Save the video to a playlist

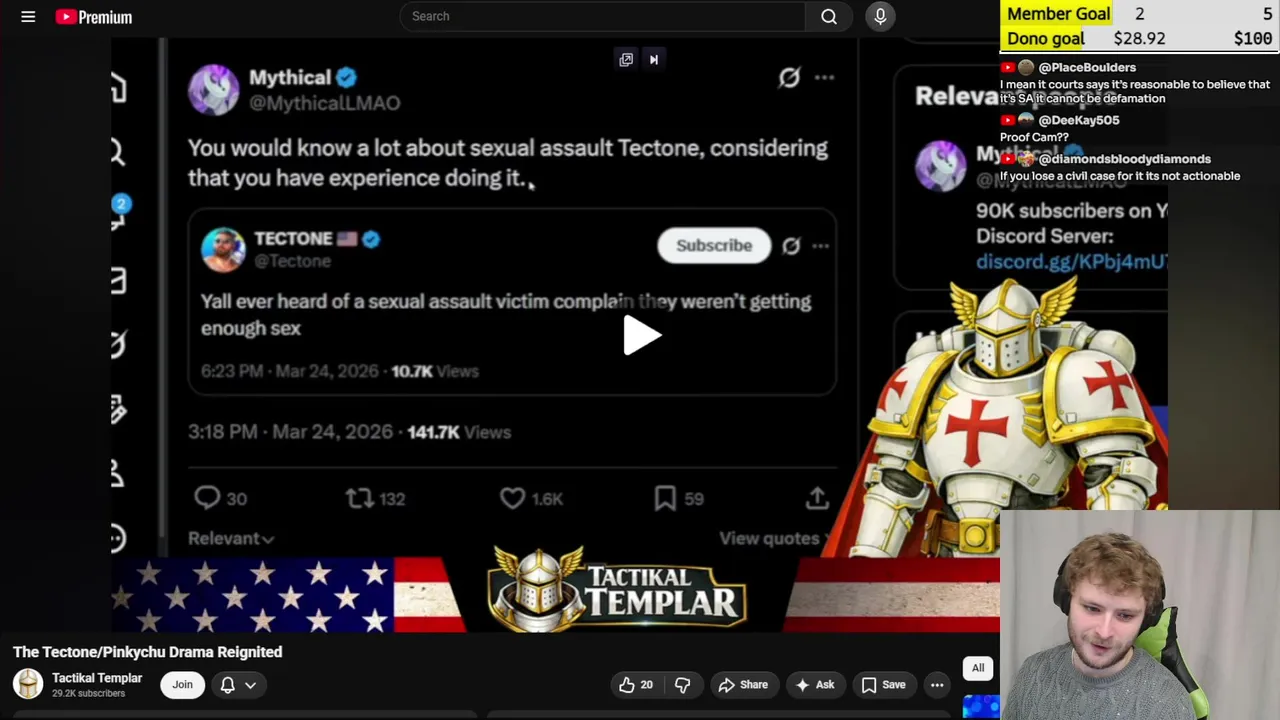[x=884, y=685]
